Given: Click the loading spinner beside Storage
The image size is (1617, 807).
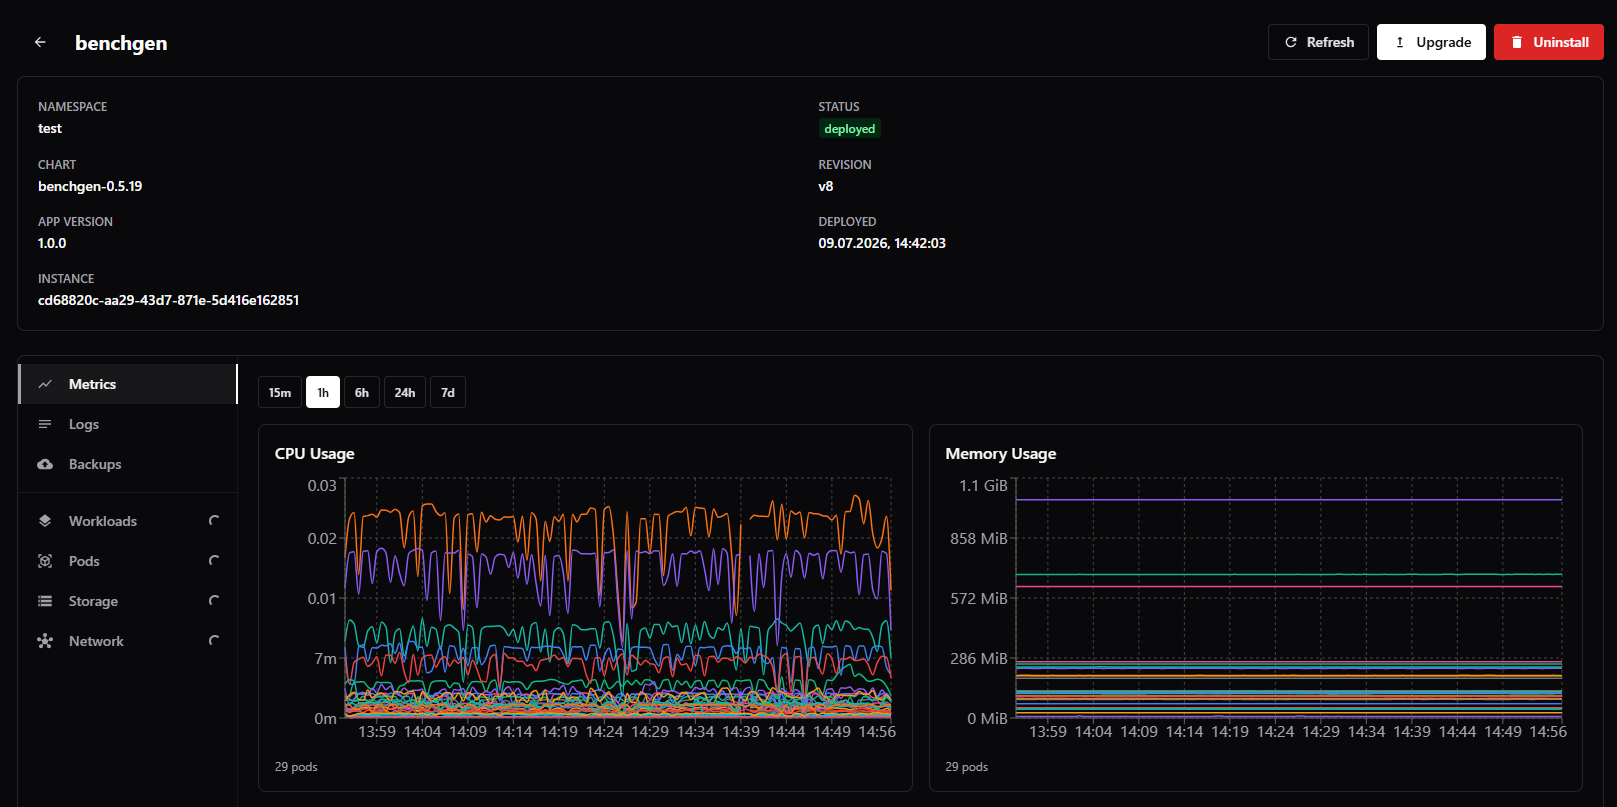Looking at the screenshot, I should point(213,600).
